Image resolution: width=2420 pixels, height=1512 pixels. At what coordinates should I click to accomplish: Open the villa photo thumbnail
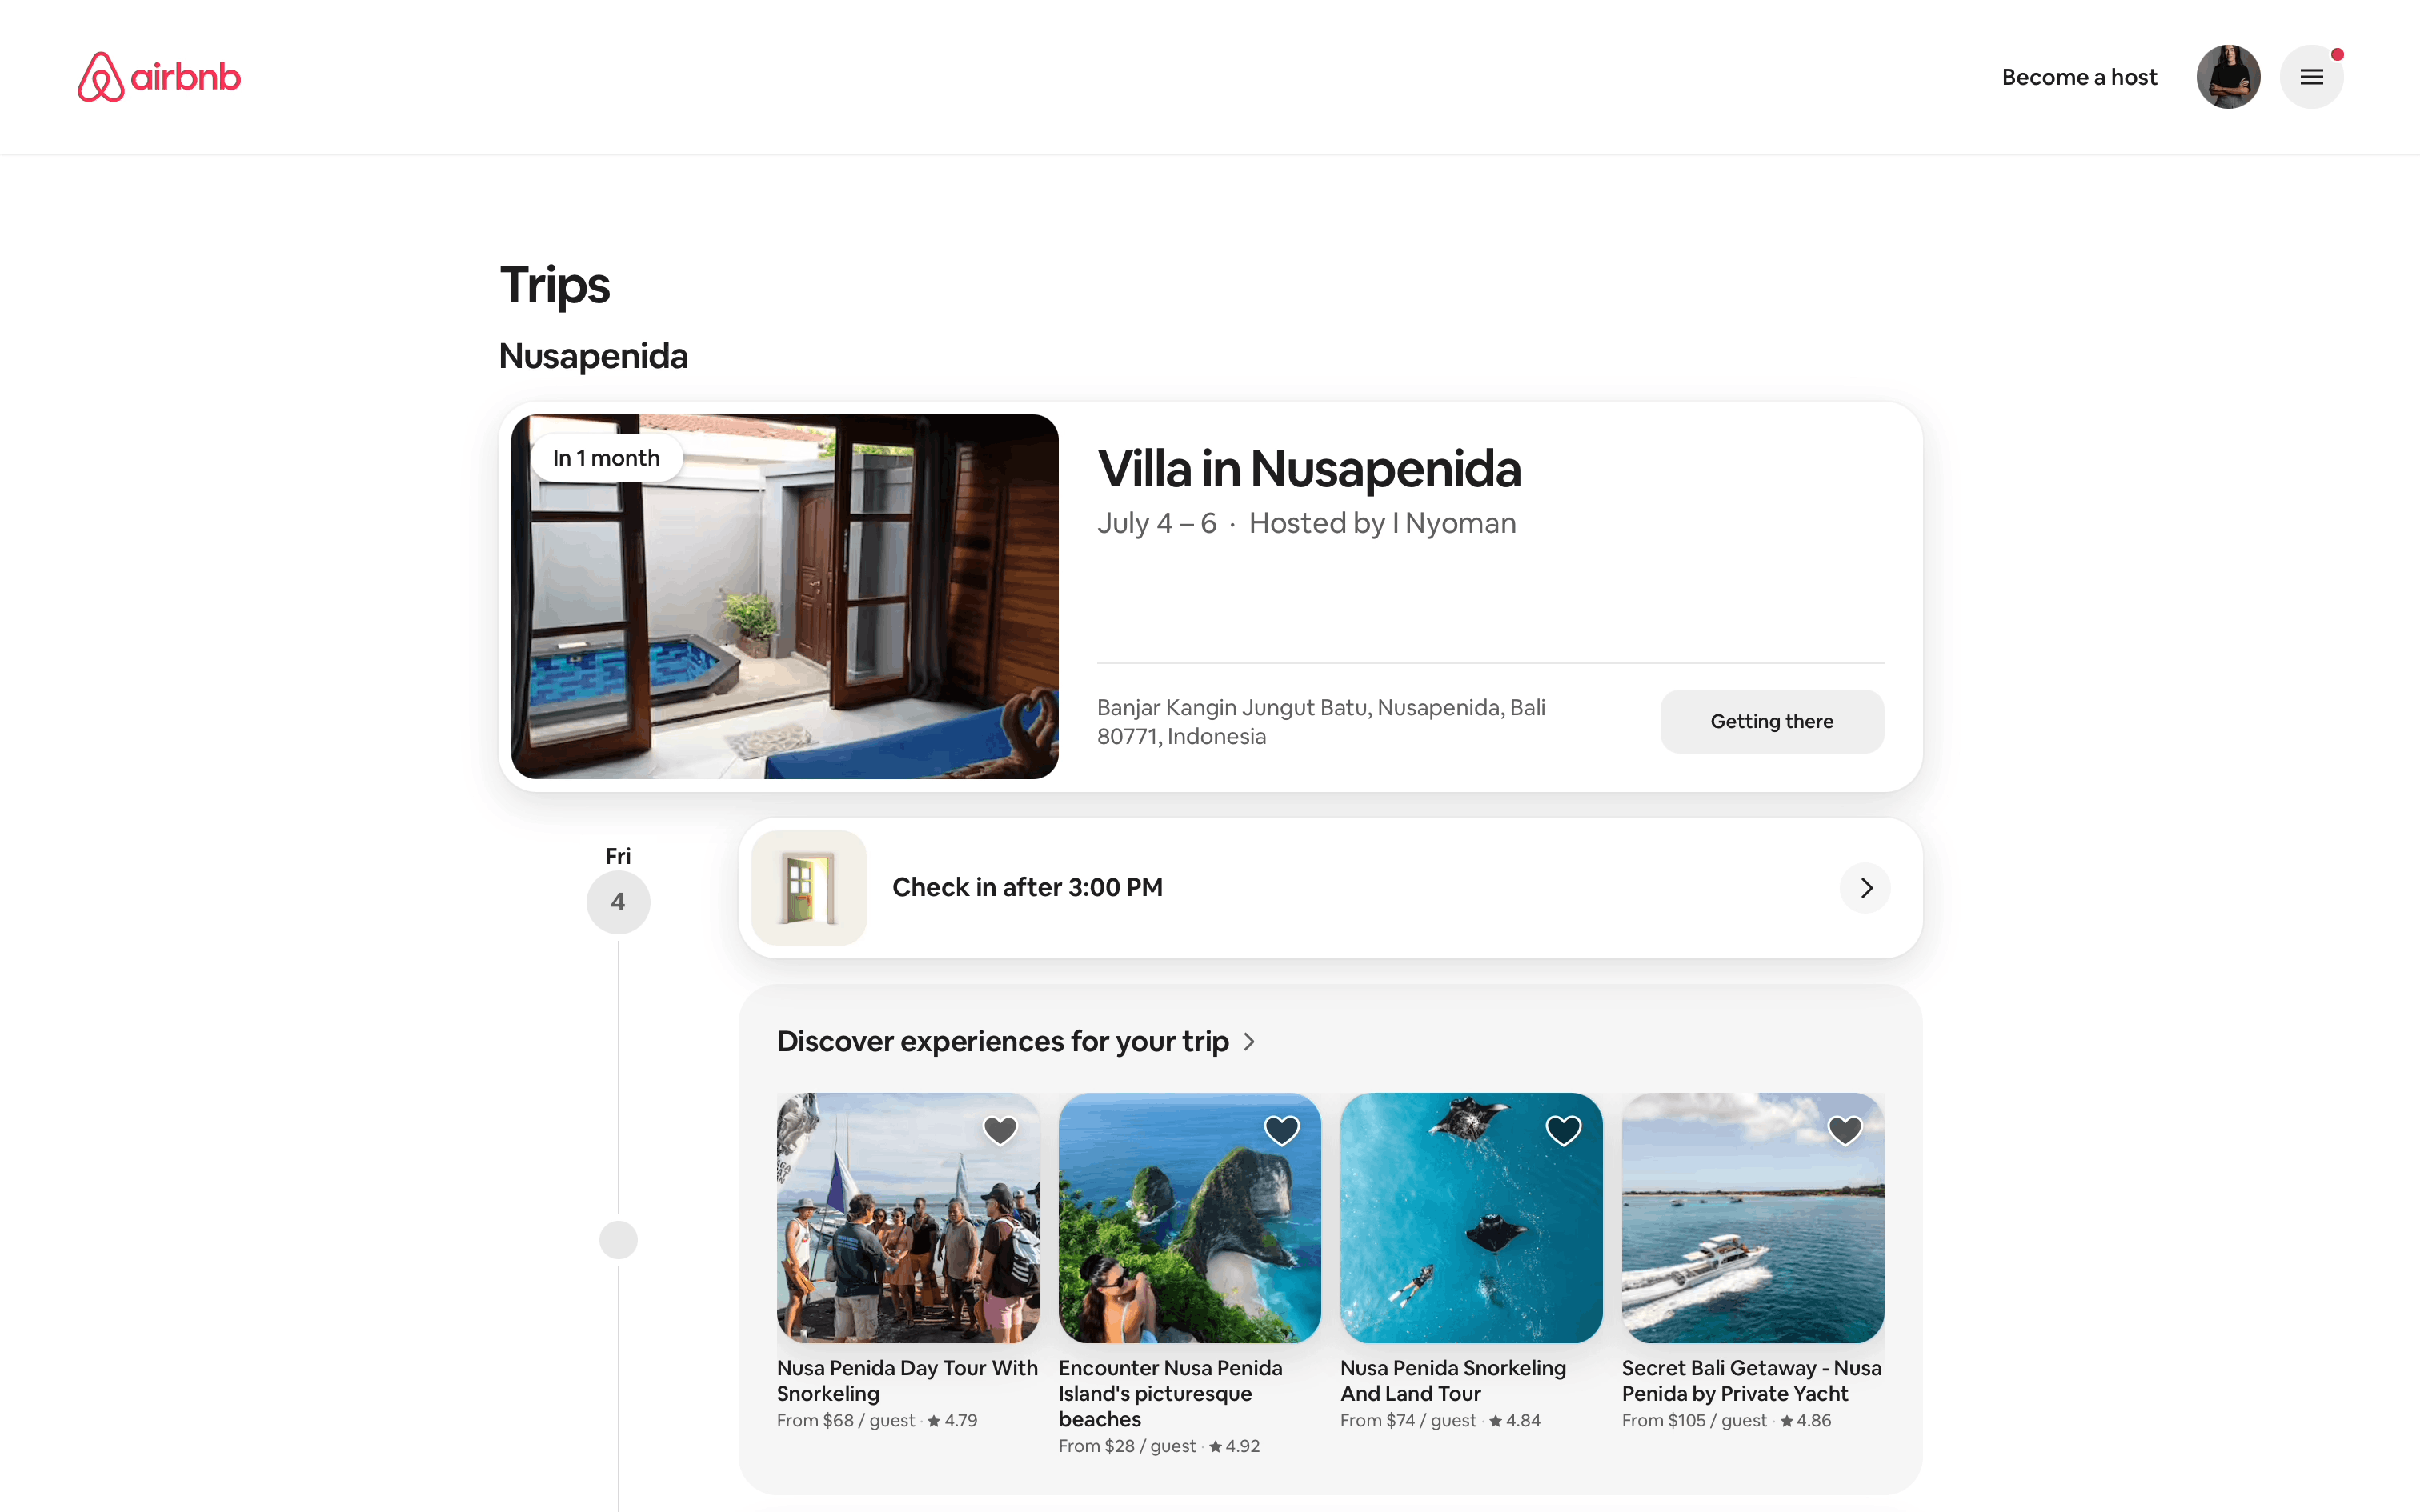785,597
